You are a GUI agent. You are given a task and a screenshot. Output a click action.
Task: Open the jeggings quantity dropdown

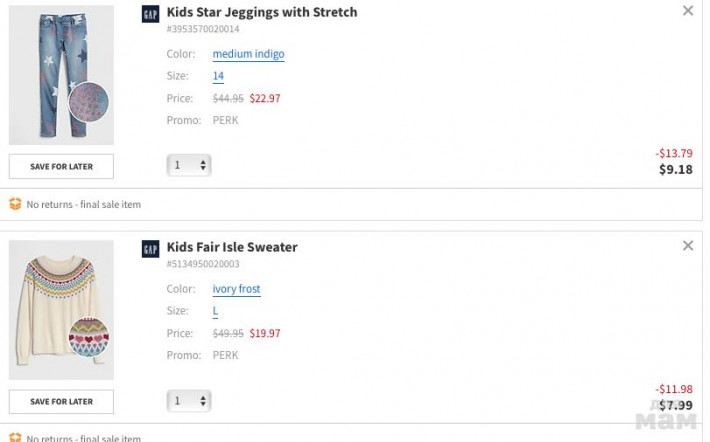coord(189,165)
